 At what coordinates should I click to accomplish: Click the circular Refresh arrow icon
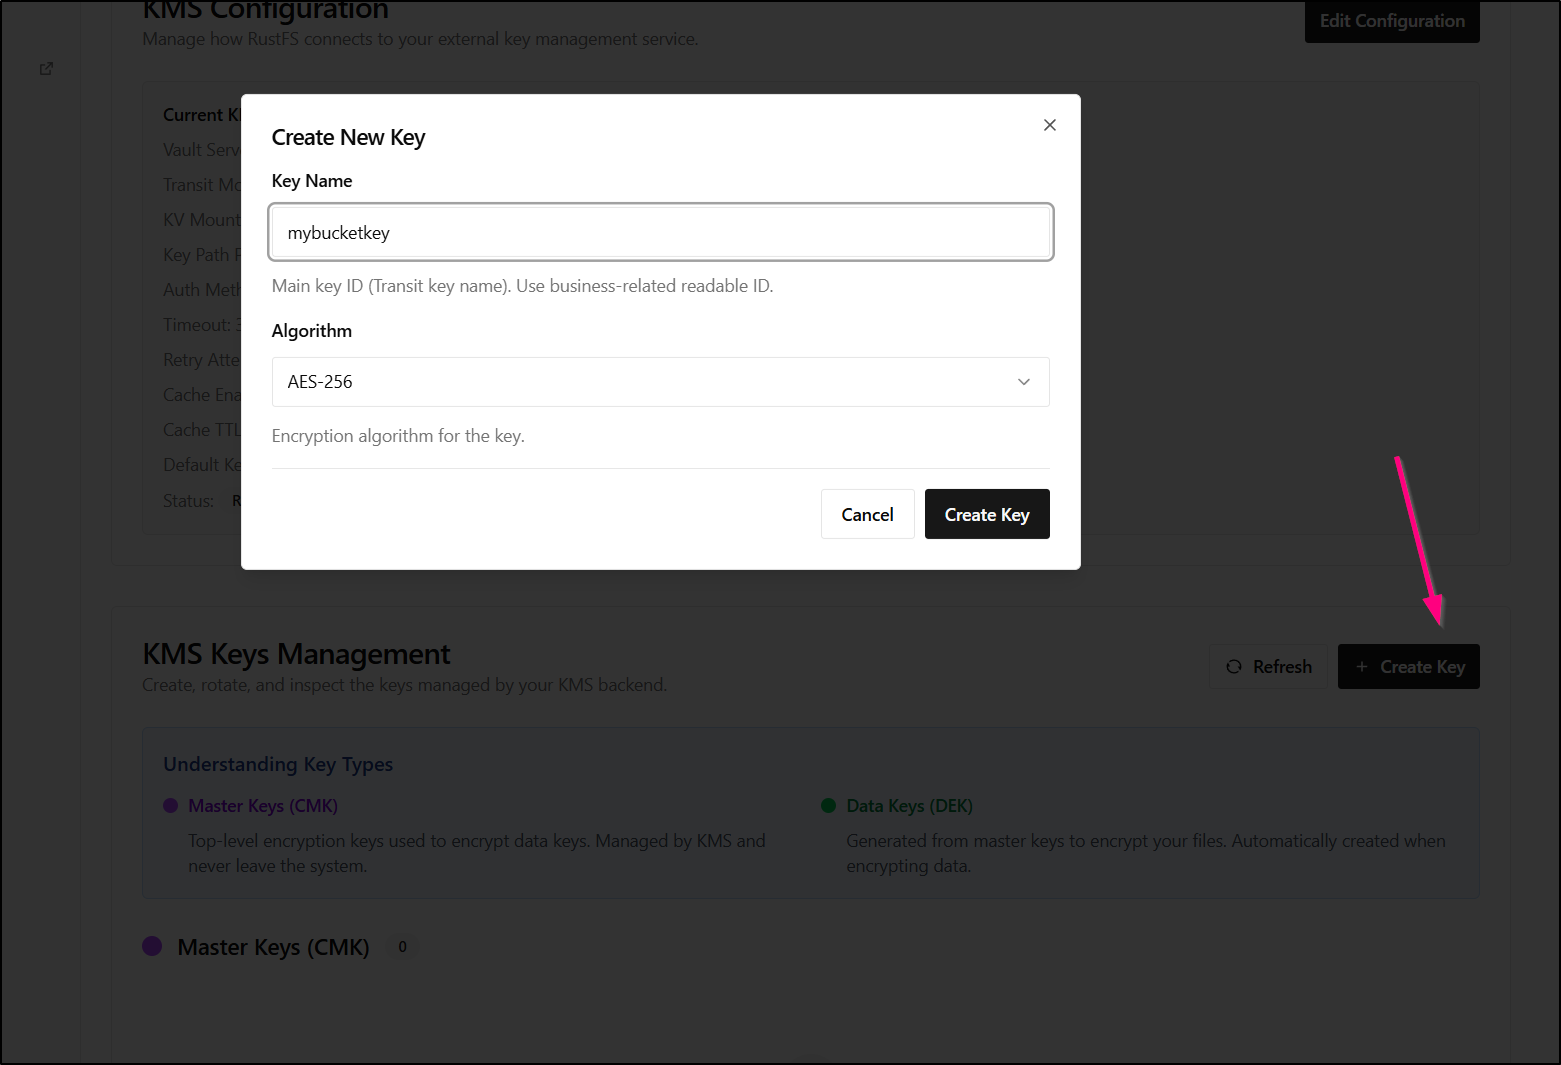(x=1234, y=667)
